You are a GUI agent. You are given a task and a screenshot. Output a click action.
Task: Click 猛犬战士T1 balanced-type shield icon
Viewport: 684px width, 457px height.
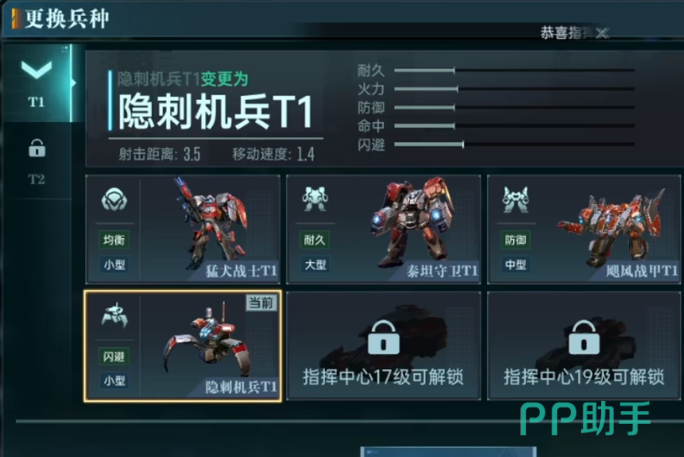(x=114, y=199)
